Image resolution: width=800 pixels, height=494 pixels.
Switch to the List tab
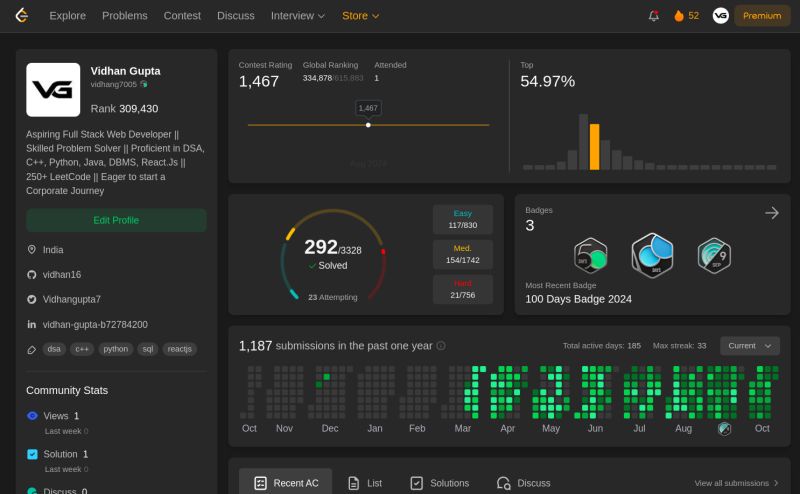pyautogui.click(x=365, y=483)
